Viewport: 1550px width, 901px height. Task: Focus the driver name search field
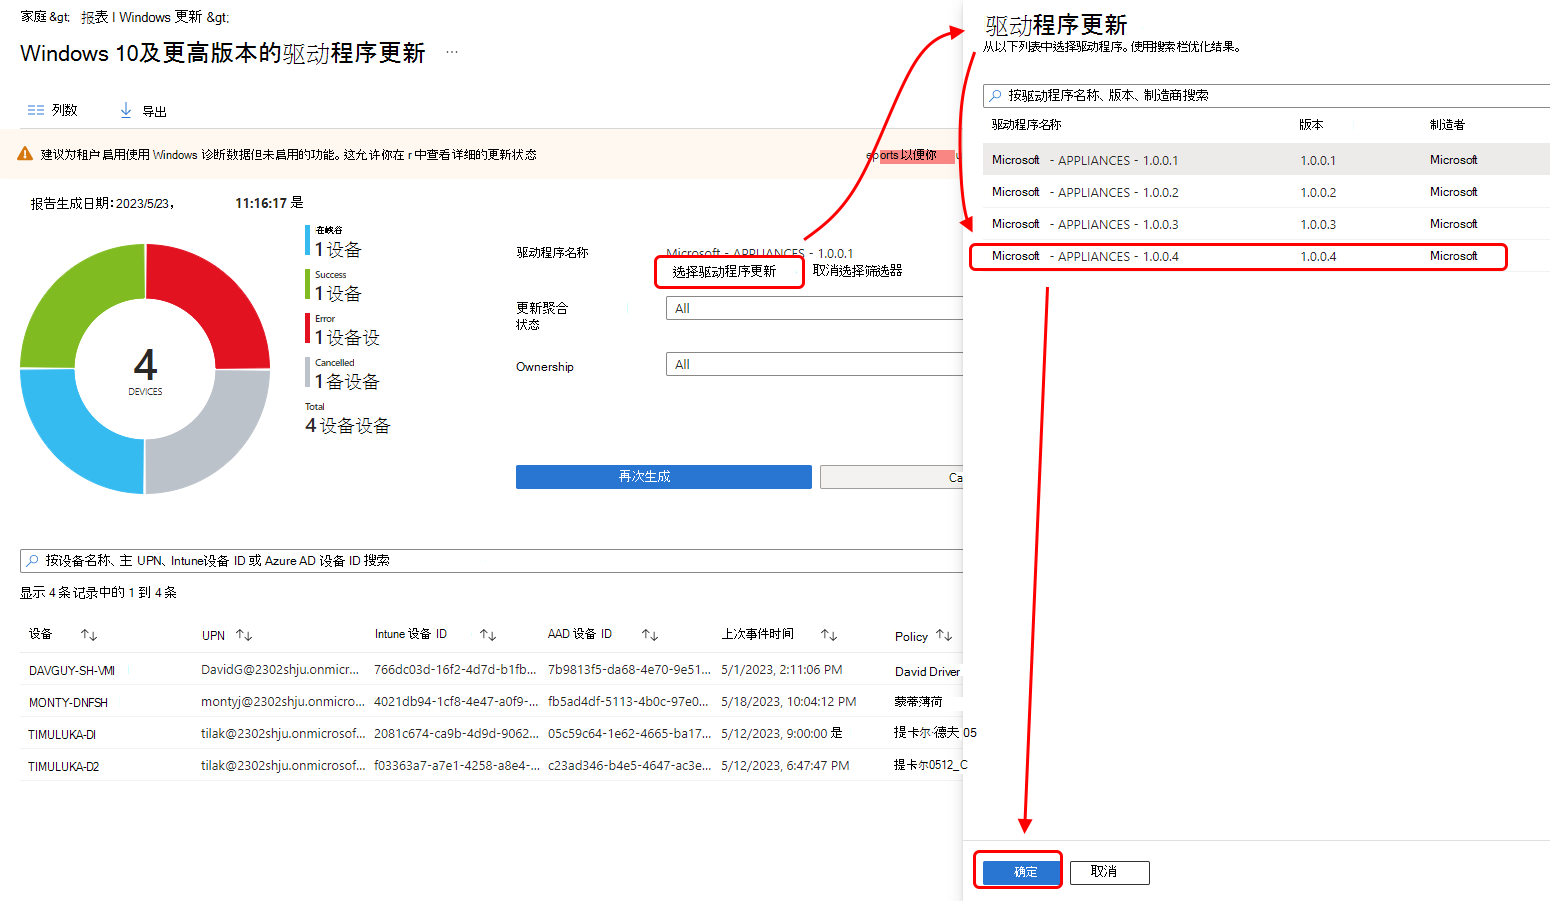[x=1266, y=96]
